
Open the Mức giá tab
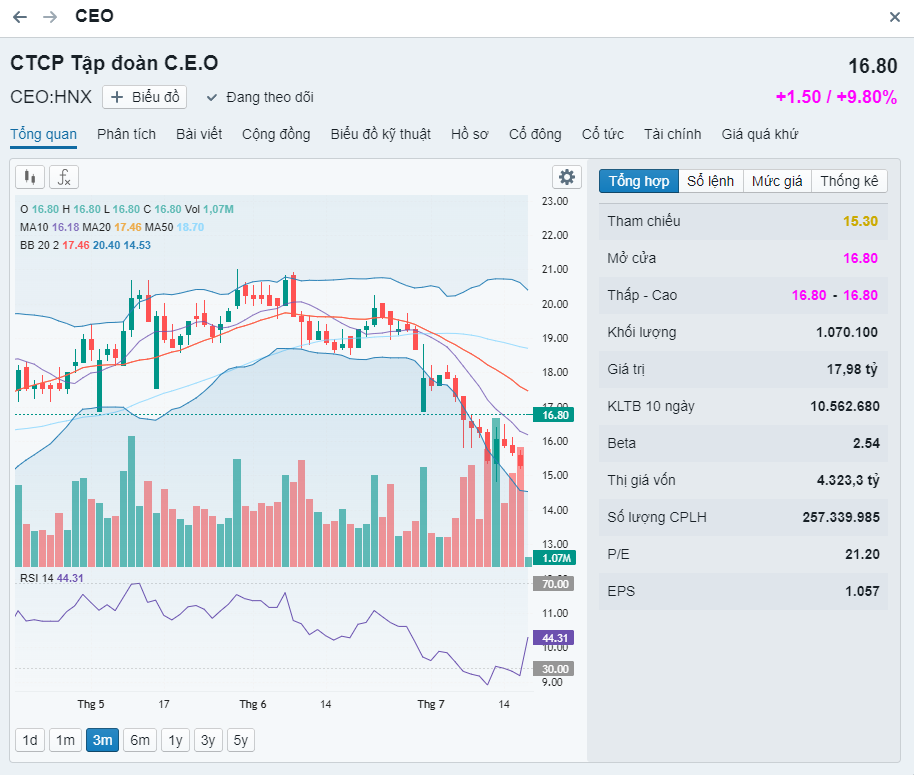(777, 181)
